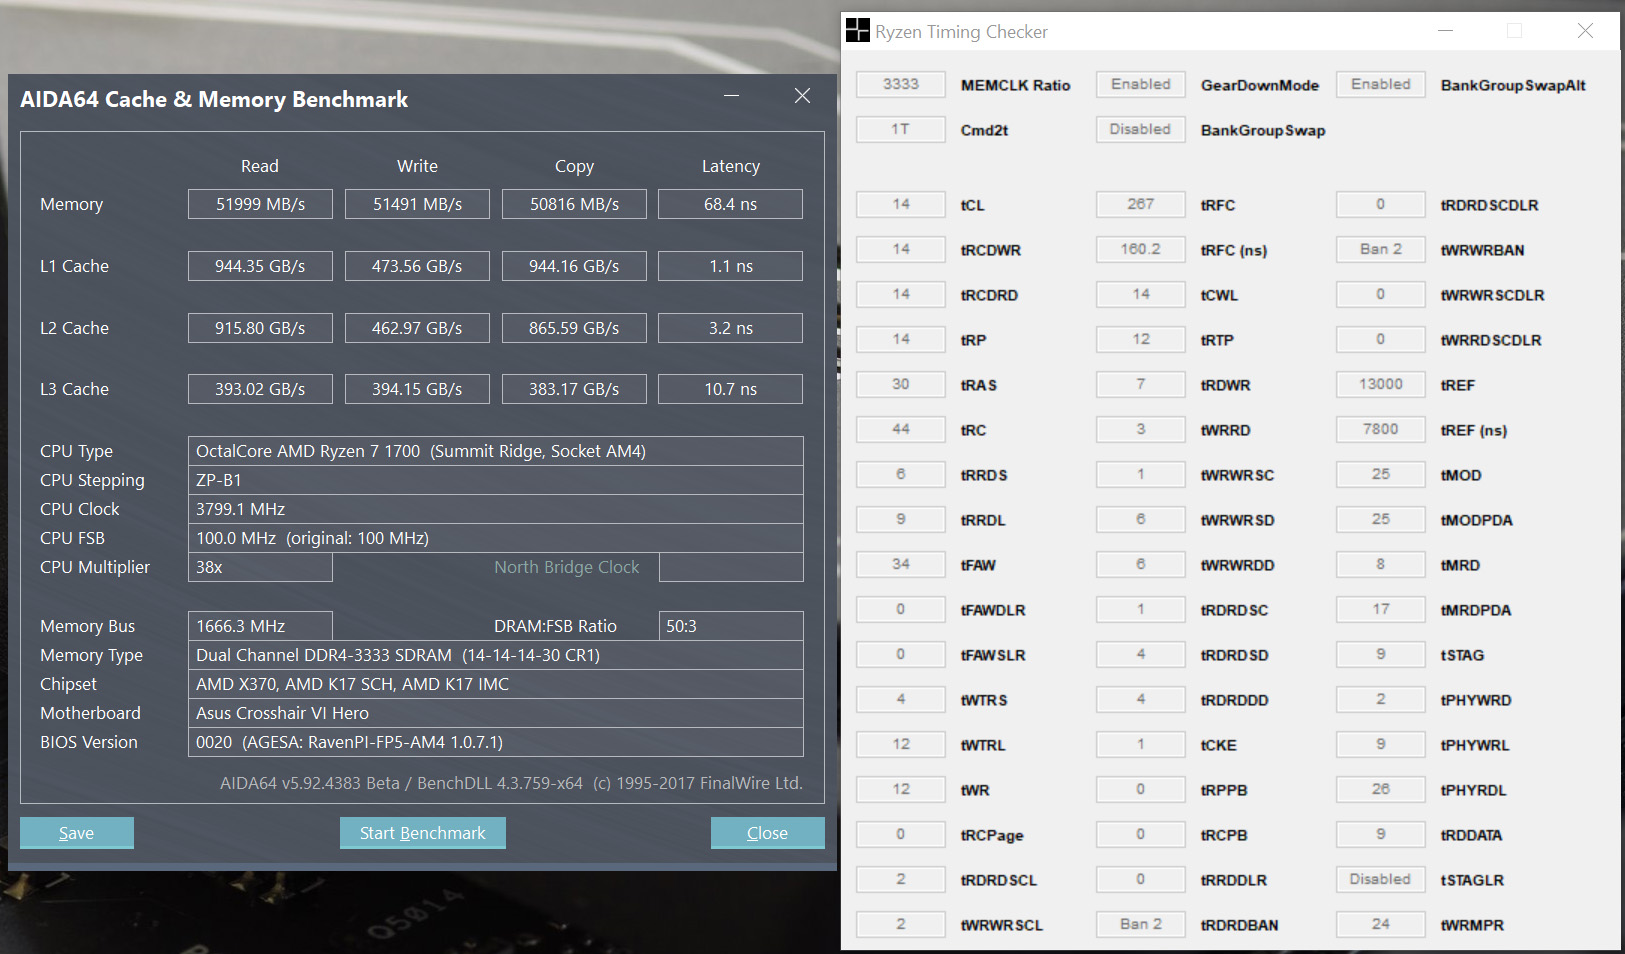Image resolution: width=1625 pixels, height=954 pixels.
Task: Click the tRDRDSCL value field
Action: 901,879
